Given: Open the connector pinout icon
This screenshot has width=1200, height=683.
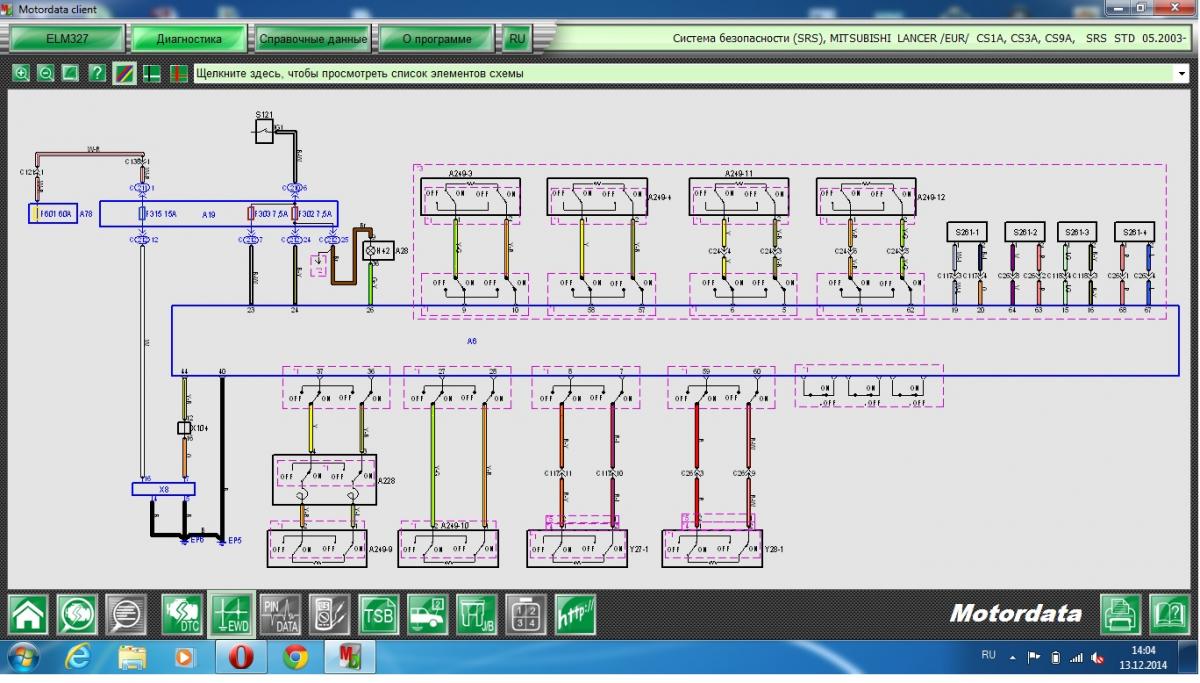Looking at the screenshot, I should click(526, 614).
